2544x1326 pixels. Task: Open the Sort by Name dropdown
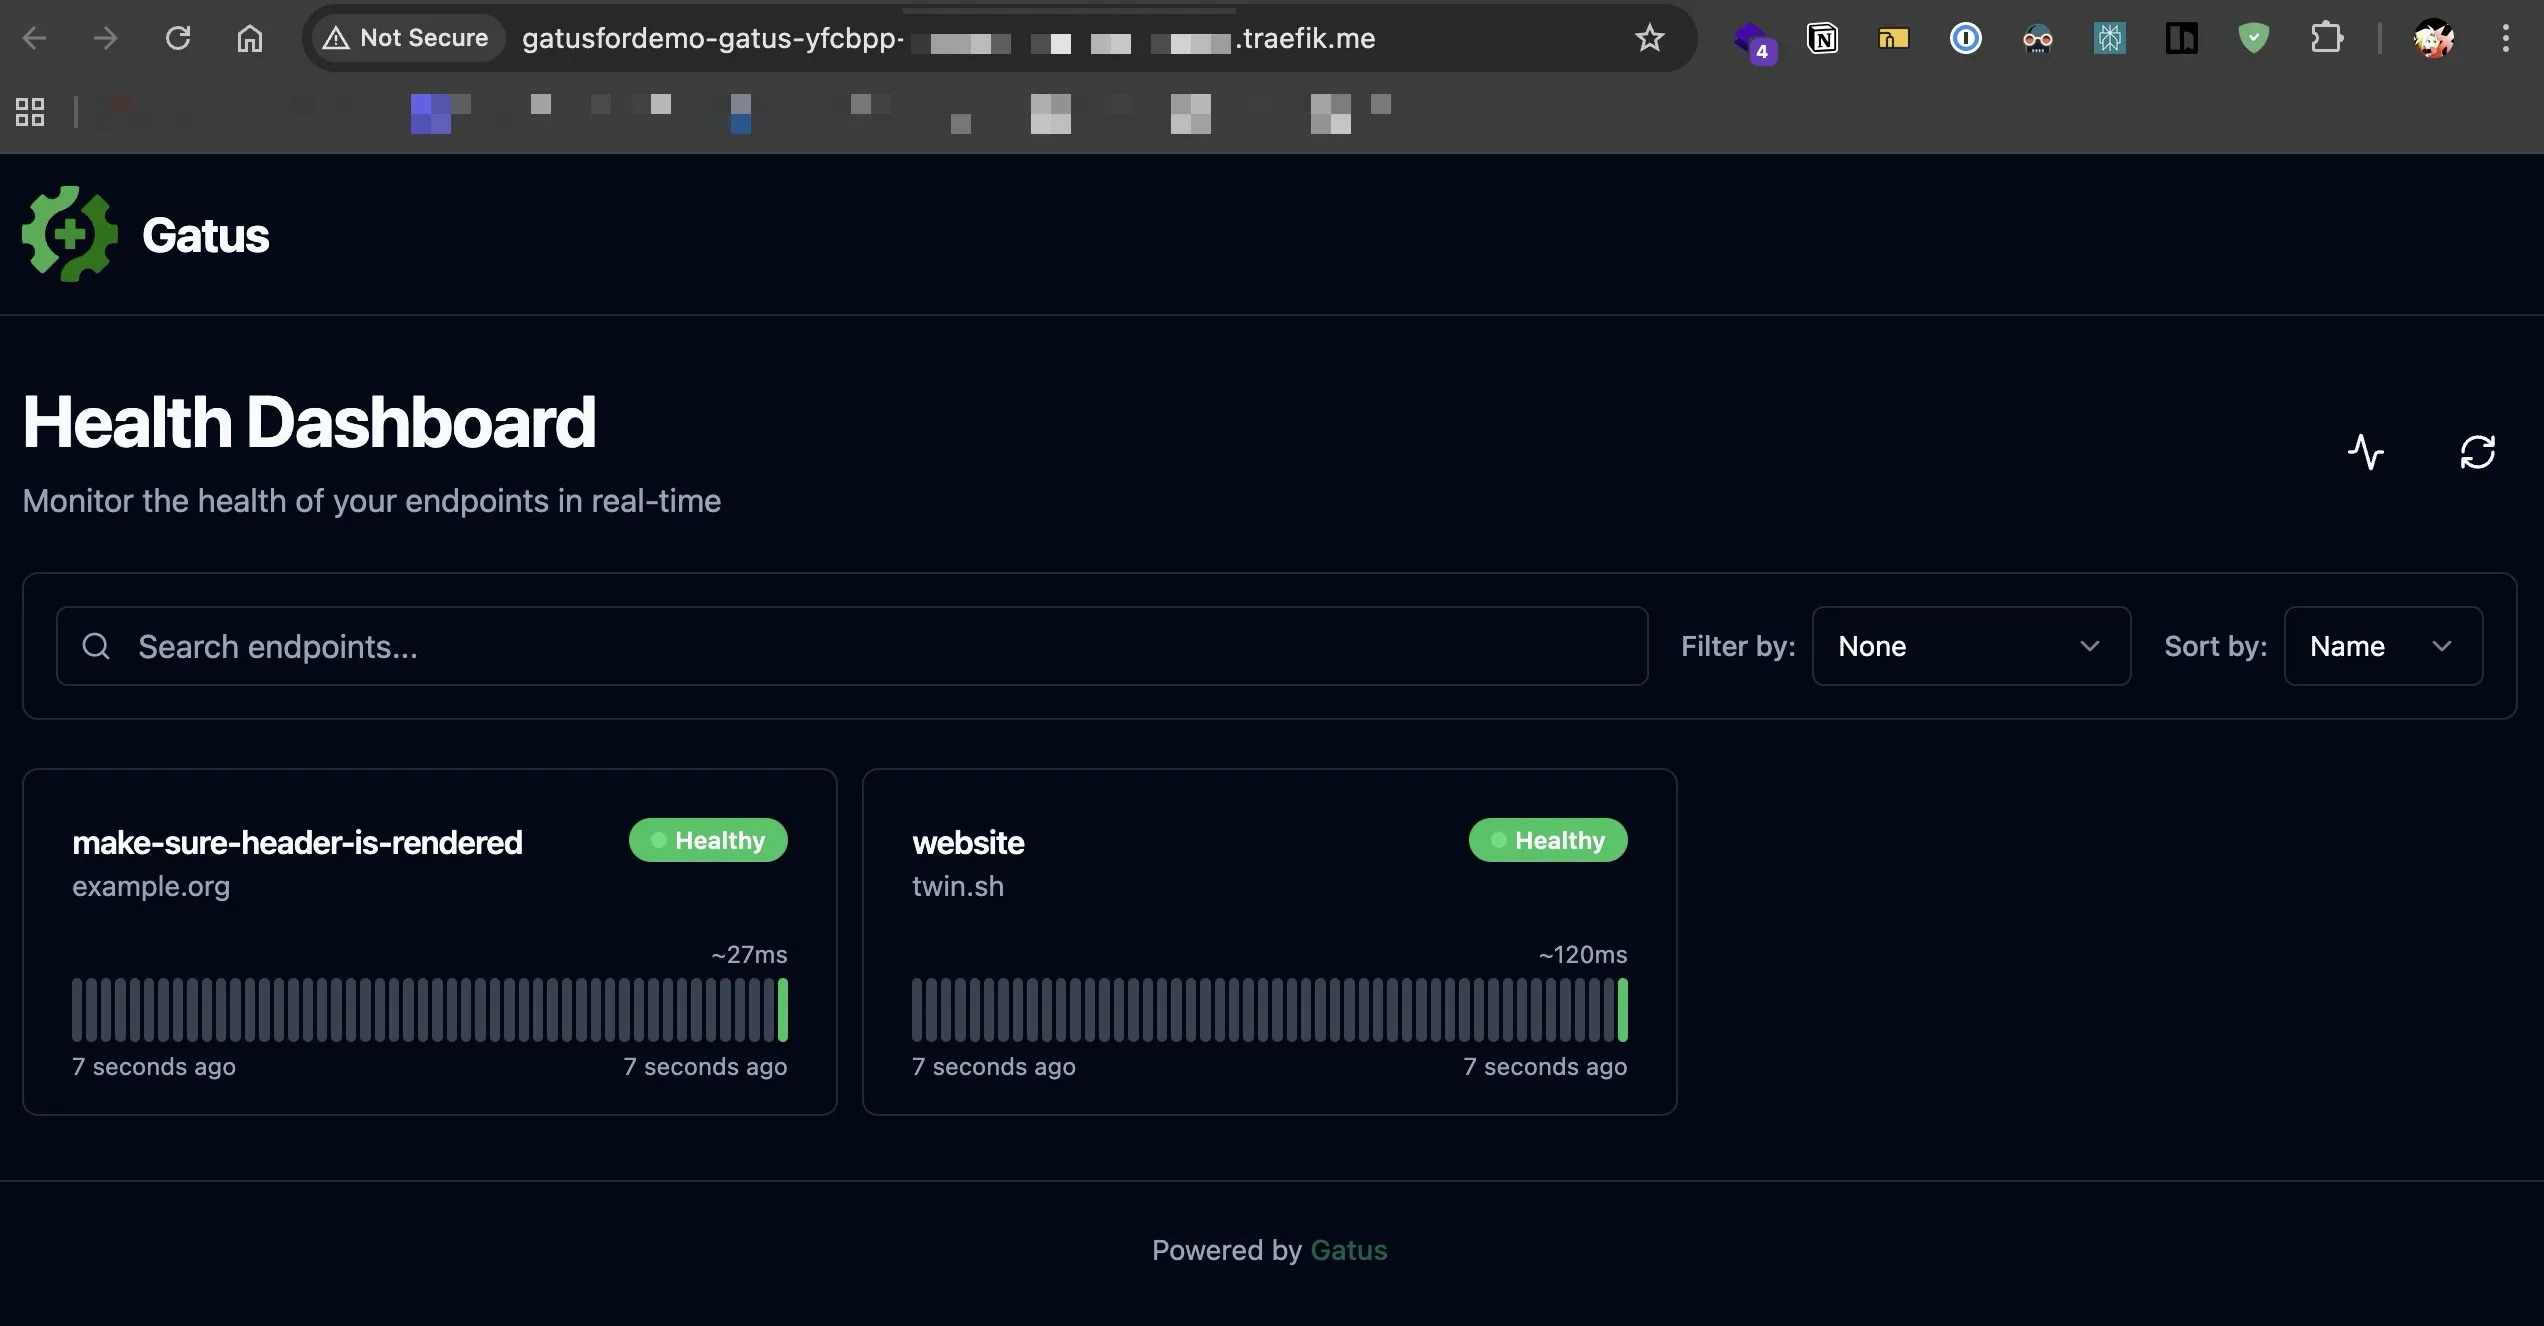[2382, 646]
